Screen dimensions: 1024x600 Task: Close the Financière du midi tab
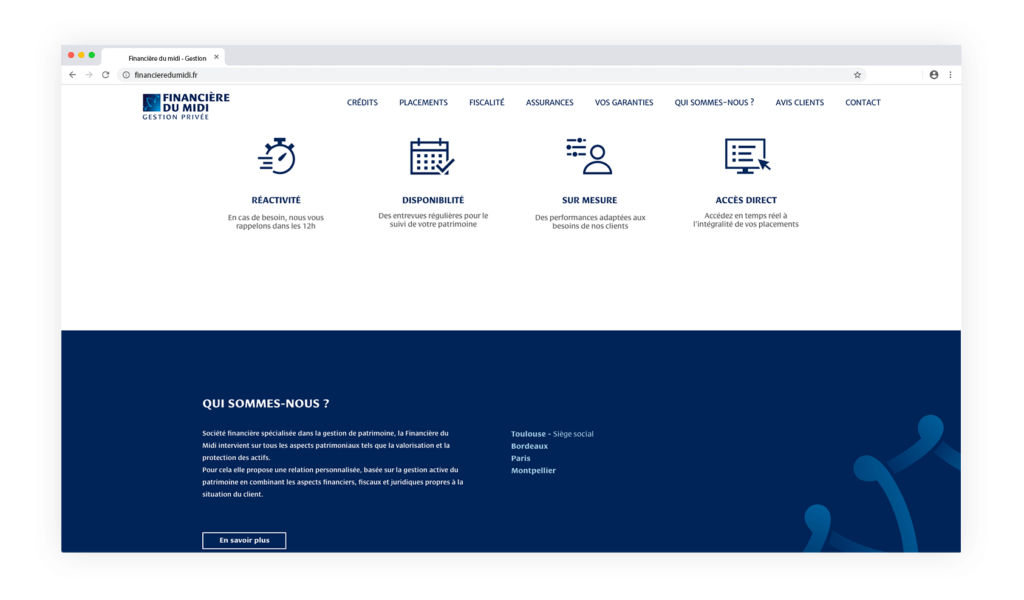(x=216, y=57)
